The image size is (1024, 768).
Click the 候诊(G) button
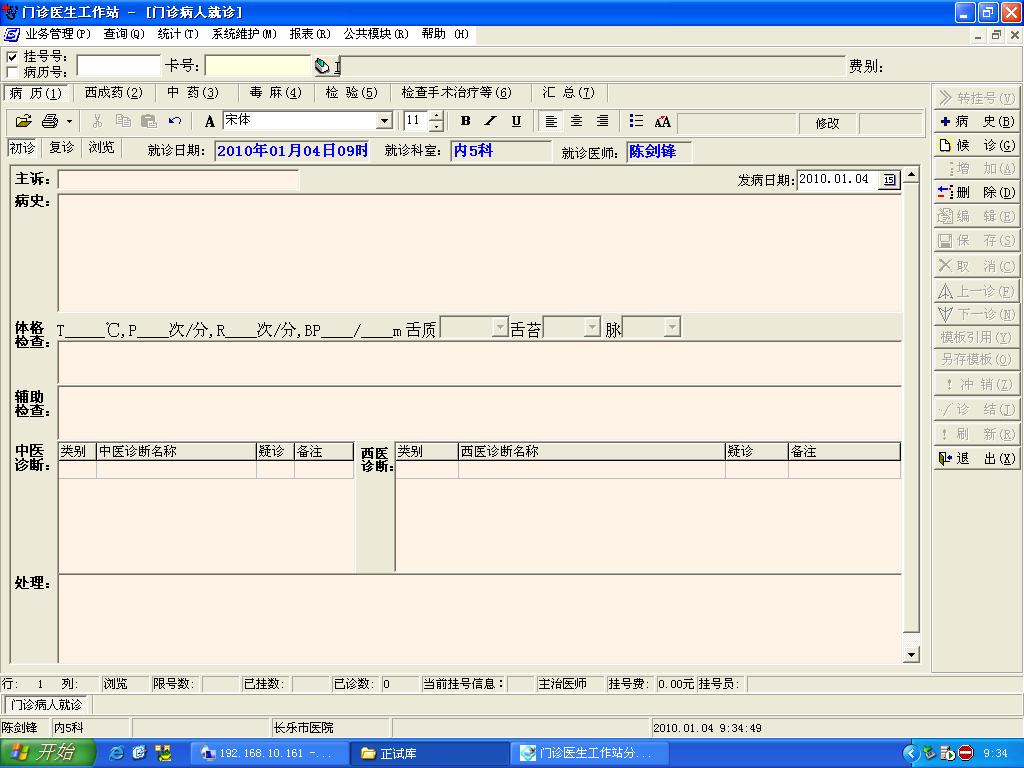click(976, 145)
